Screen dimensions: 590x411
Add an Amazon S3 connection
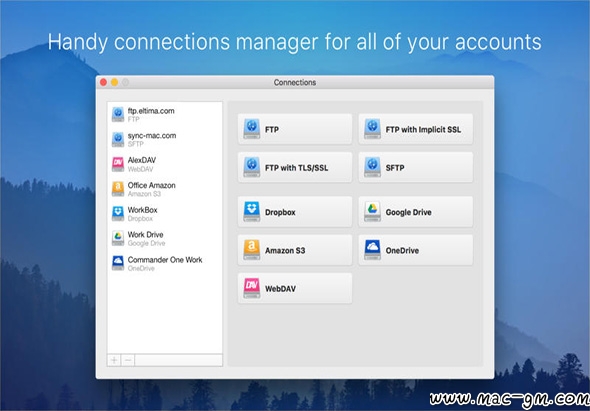tap(295, 250)
